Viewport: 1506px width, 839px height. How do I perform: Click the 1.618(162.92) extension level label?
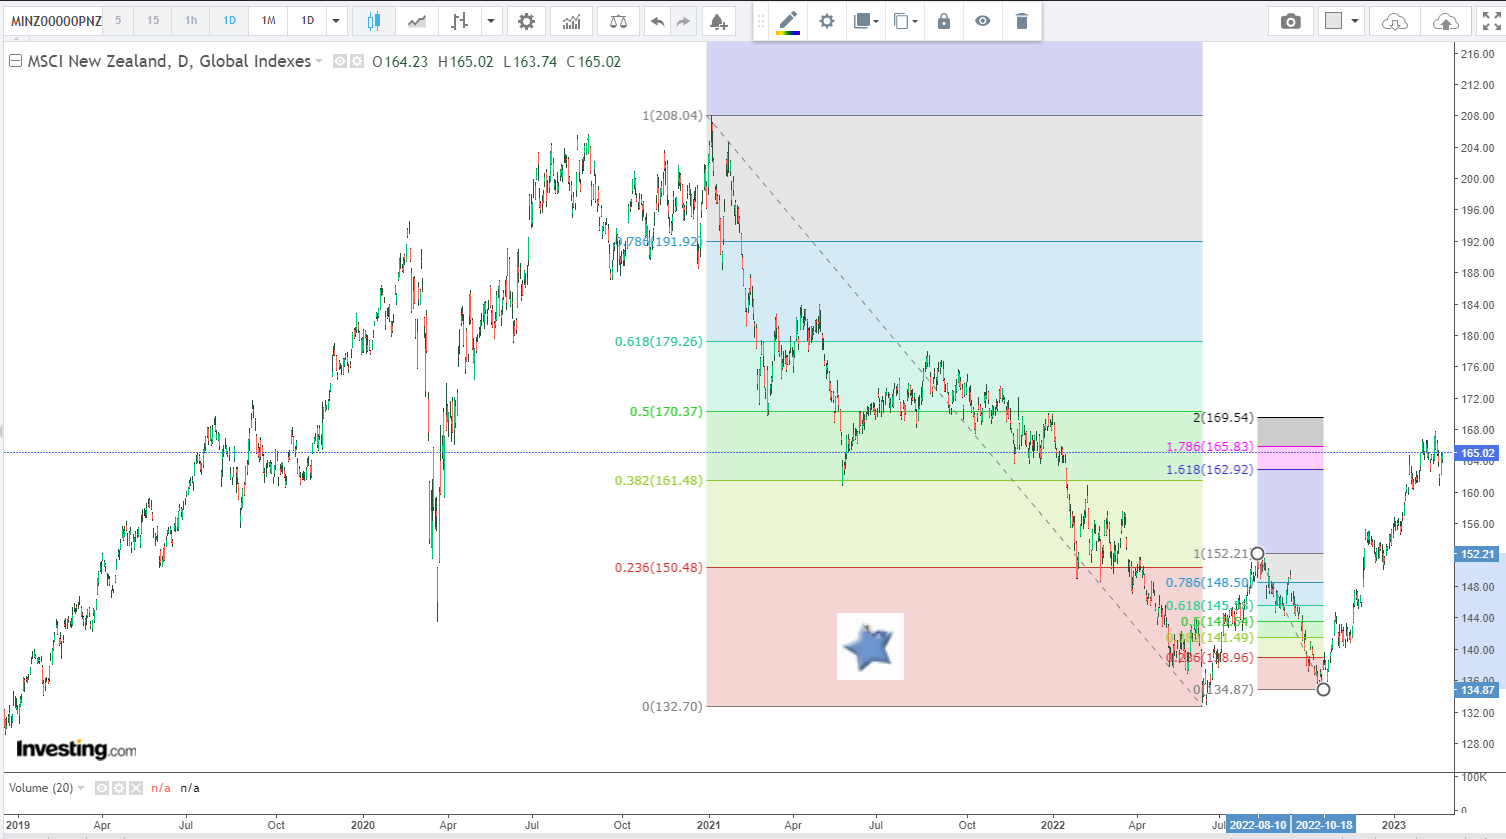coord(1210,470)
